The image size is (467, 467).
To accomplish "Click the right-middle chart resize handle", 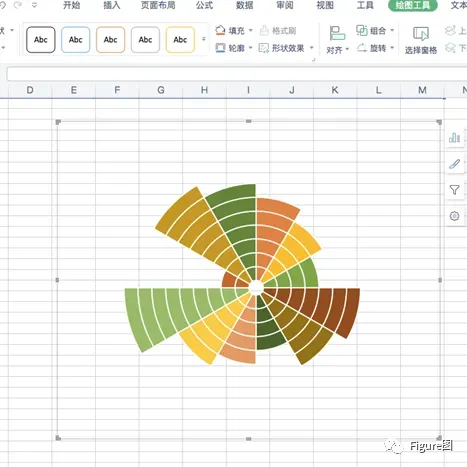I will coord(440,280).
